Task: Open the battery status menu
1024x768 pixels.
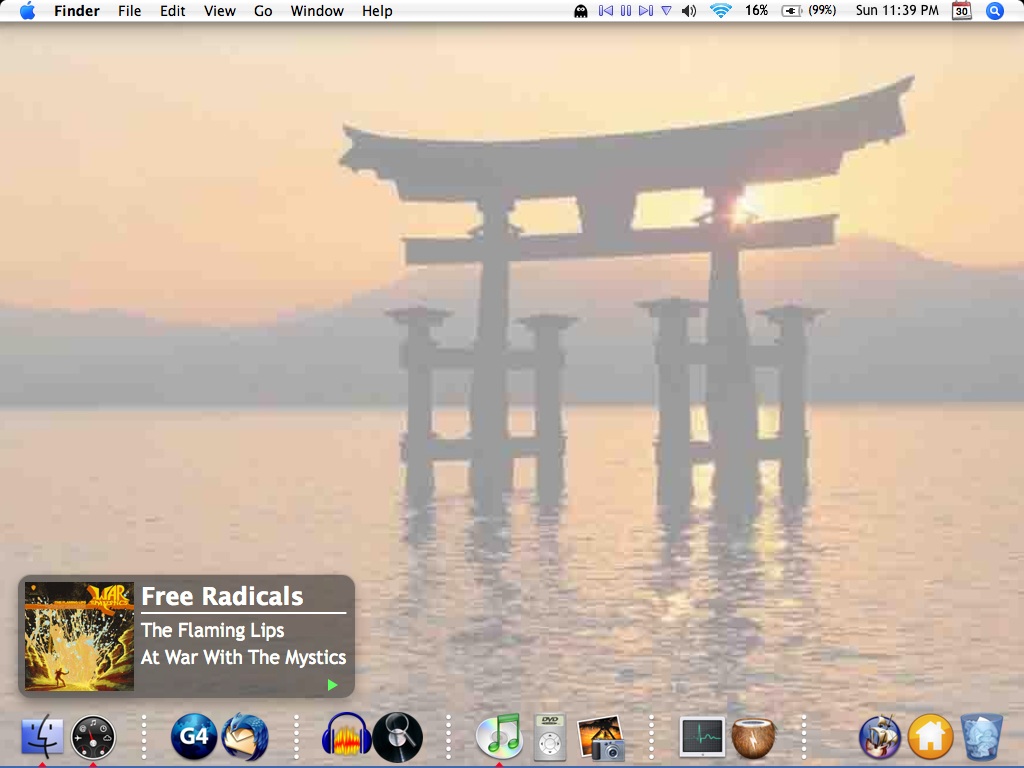Action: (x=792, y=11)
